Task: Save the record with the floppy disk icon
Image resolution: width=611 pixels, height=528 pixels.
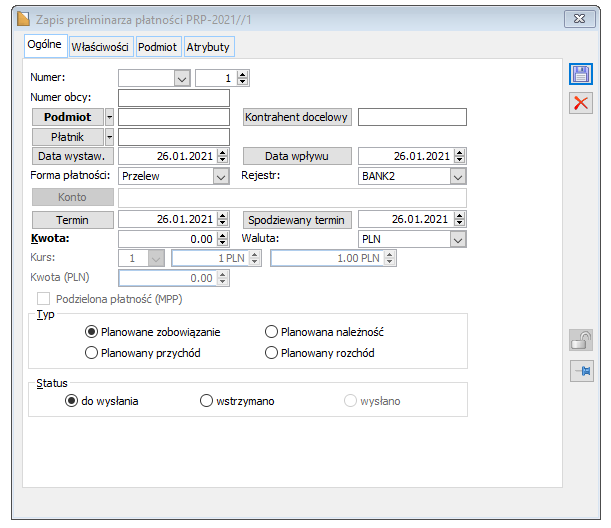Action: [x=581, y=74]
